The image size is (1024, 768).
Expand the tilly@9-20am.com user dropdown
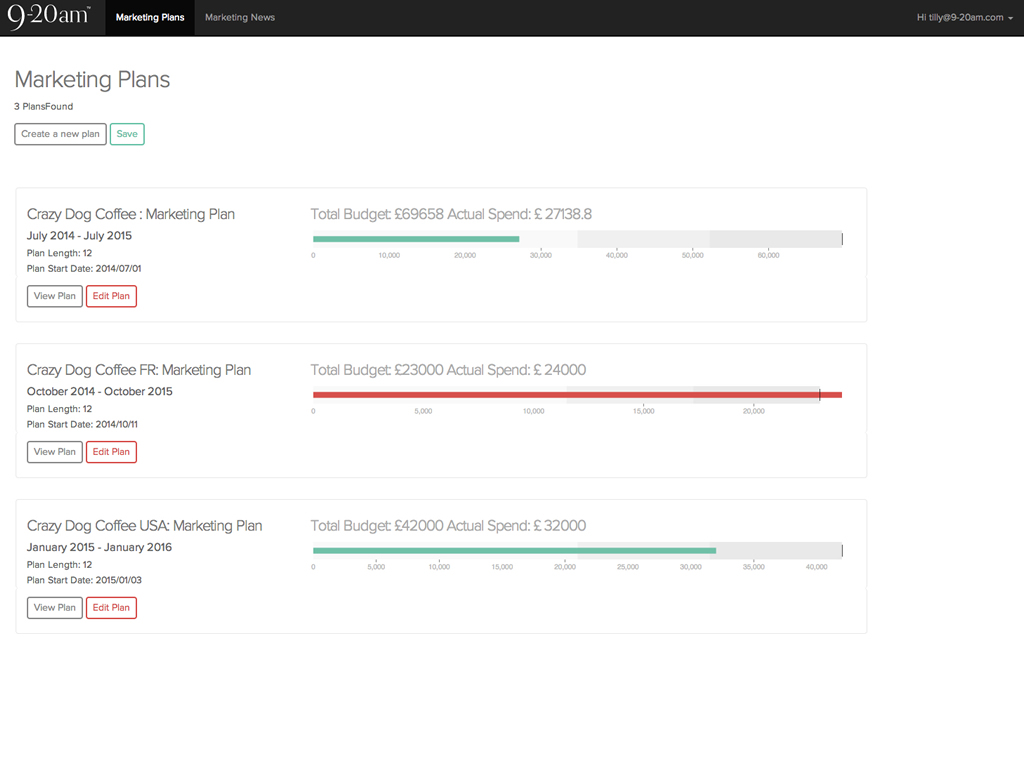click(964, 18)
